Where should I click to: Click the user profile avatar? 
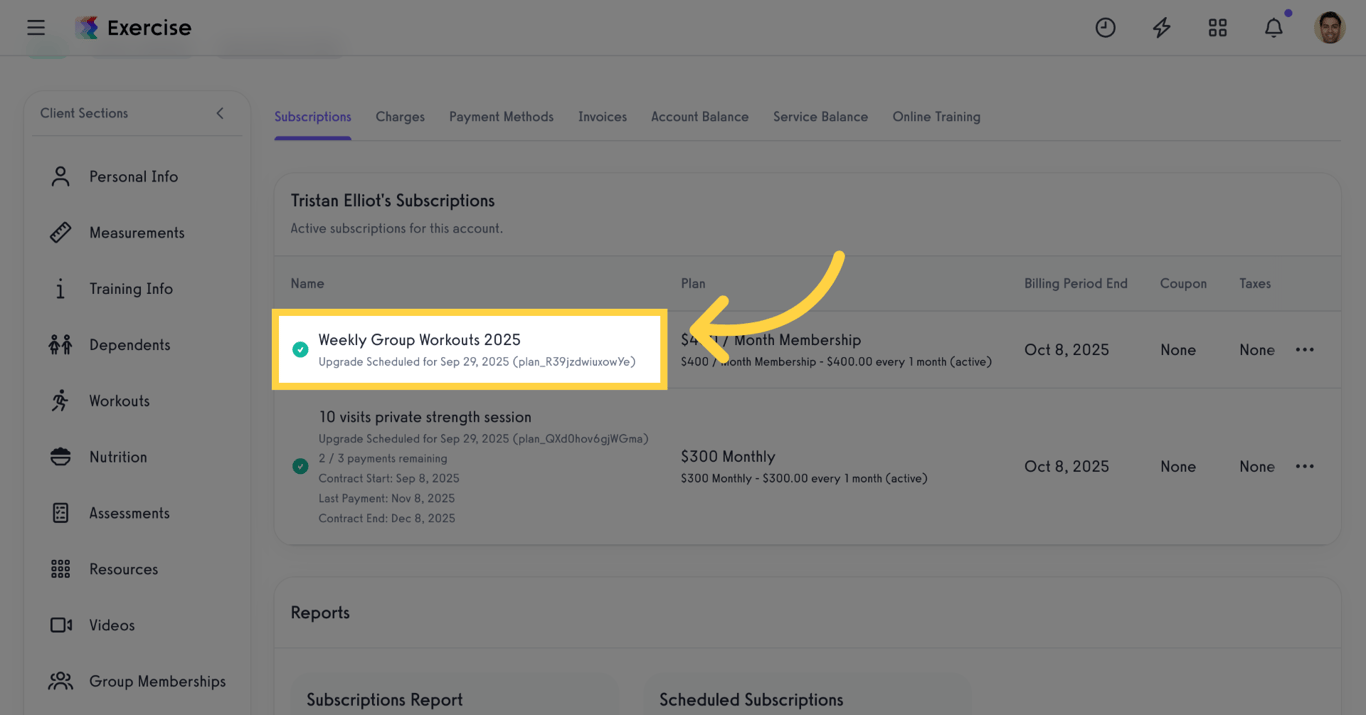click(x=1329, y=28)
